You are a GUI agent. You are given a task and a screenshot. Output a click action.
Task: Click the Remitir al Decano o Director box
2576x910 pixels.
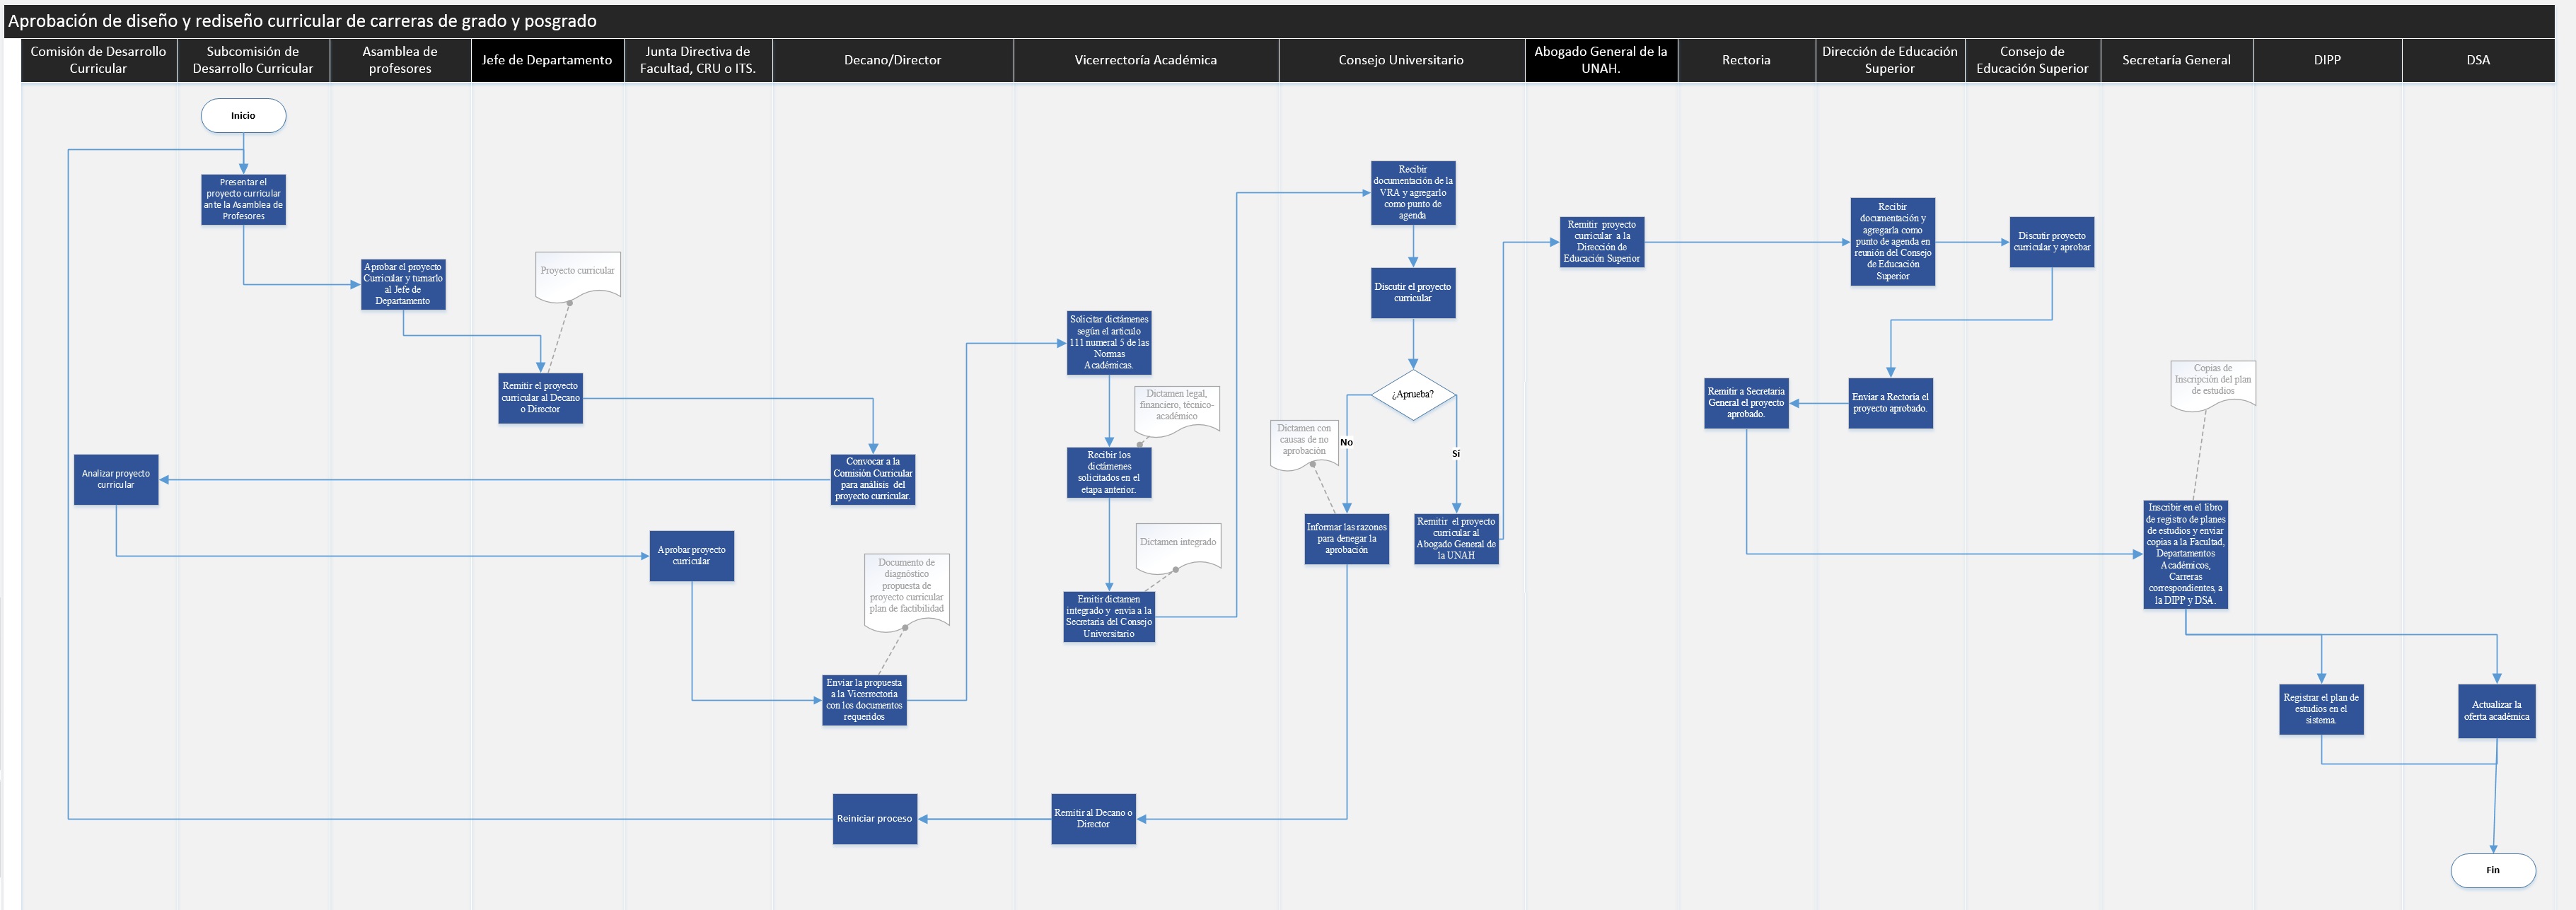pos(1093,819)
